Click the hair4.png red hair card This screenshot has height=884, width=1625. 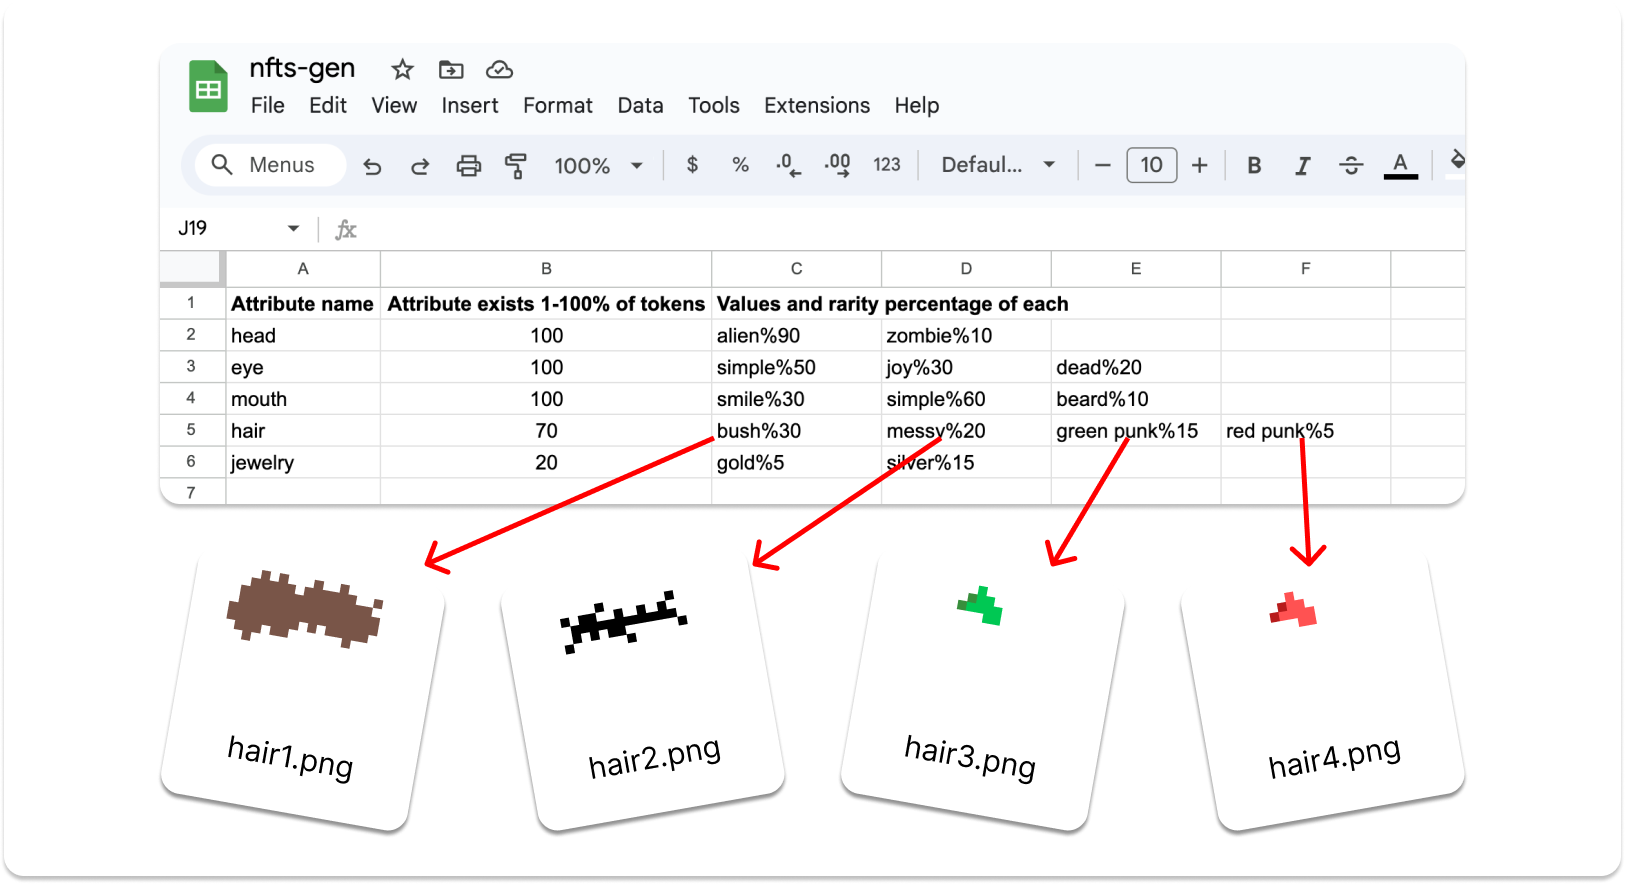pos(1322,690)
